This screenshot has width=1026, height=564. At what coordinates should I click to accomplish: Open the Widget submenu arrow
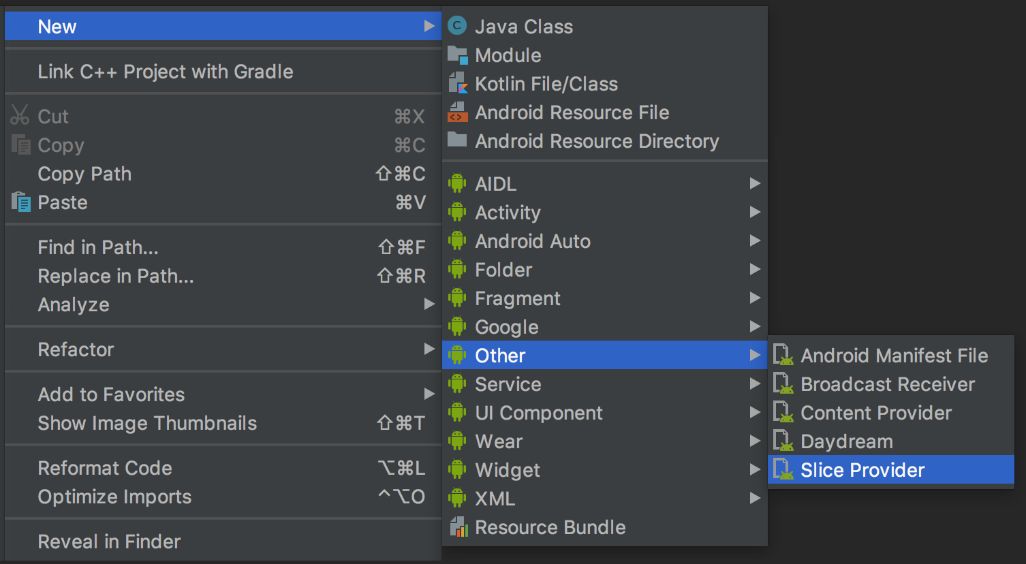tap(755, 470)
